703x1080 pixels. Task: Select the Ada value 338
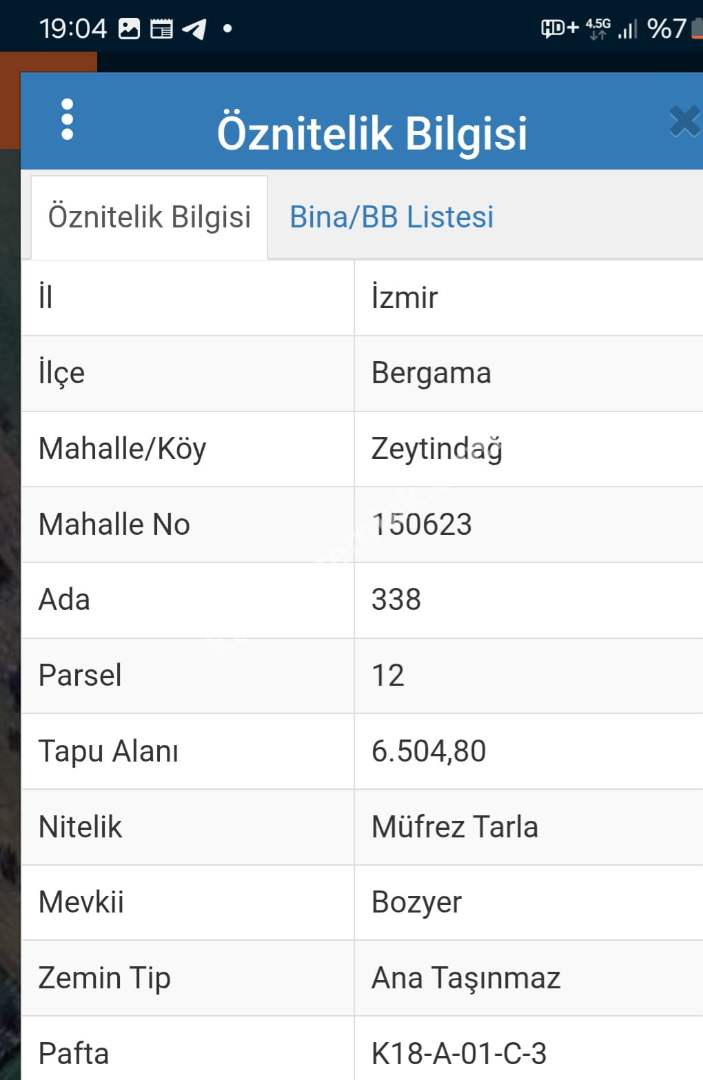pyautogui.click(x=396, y=600)
